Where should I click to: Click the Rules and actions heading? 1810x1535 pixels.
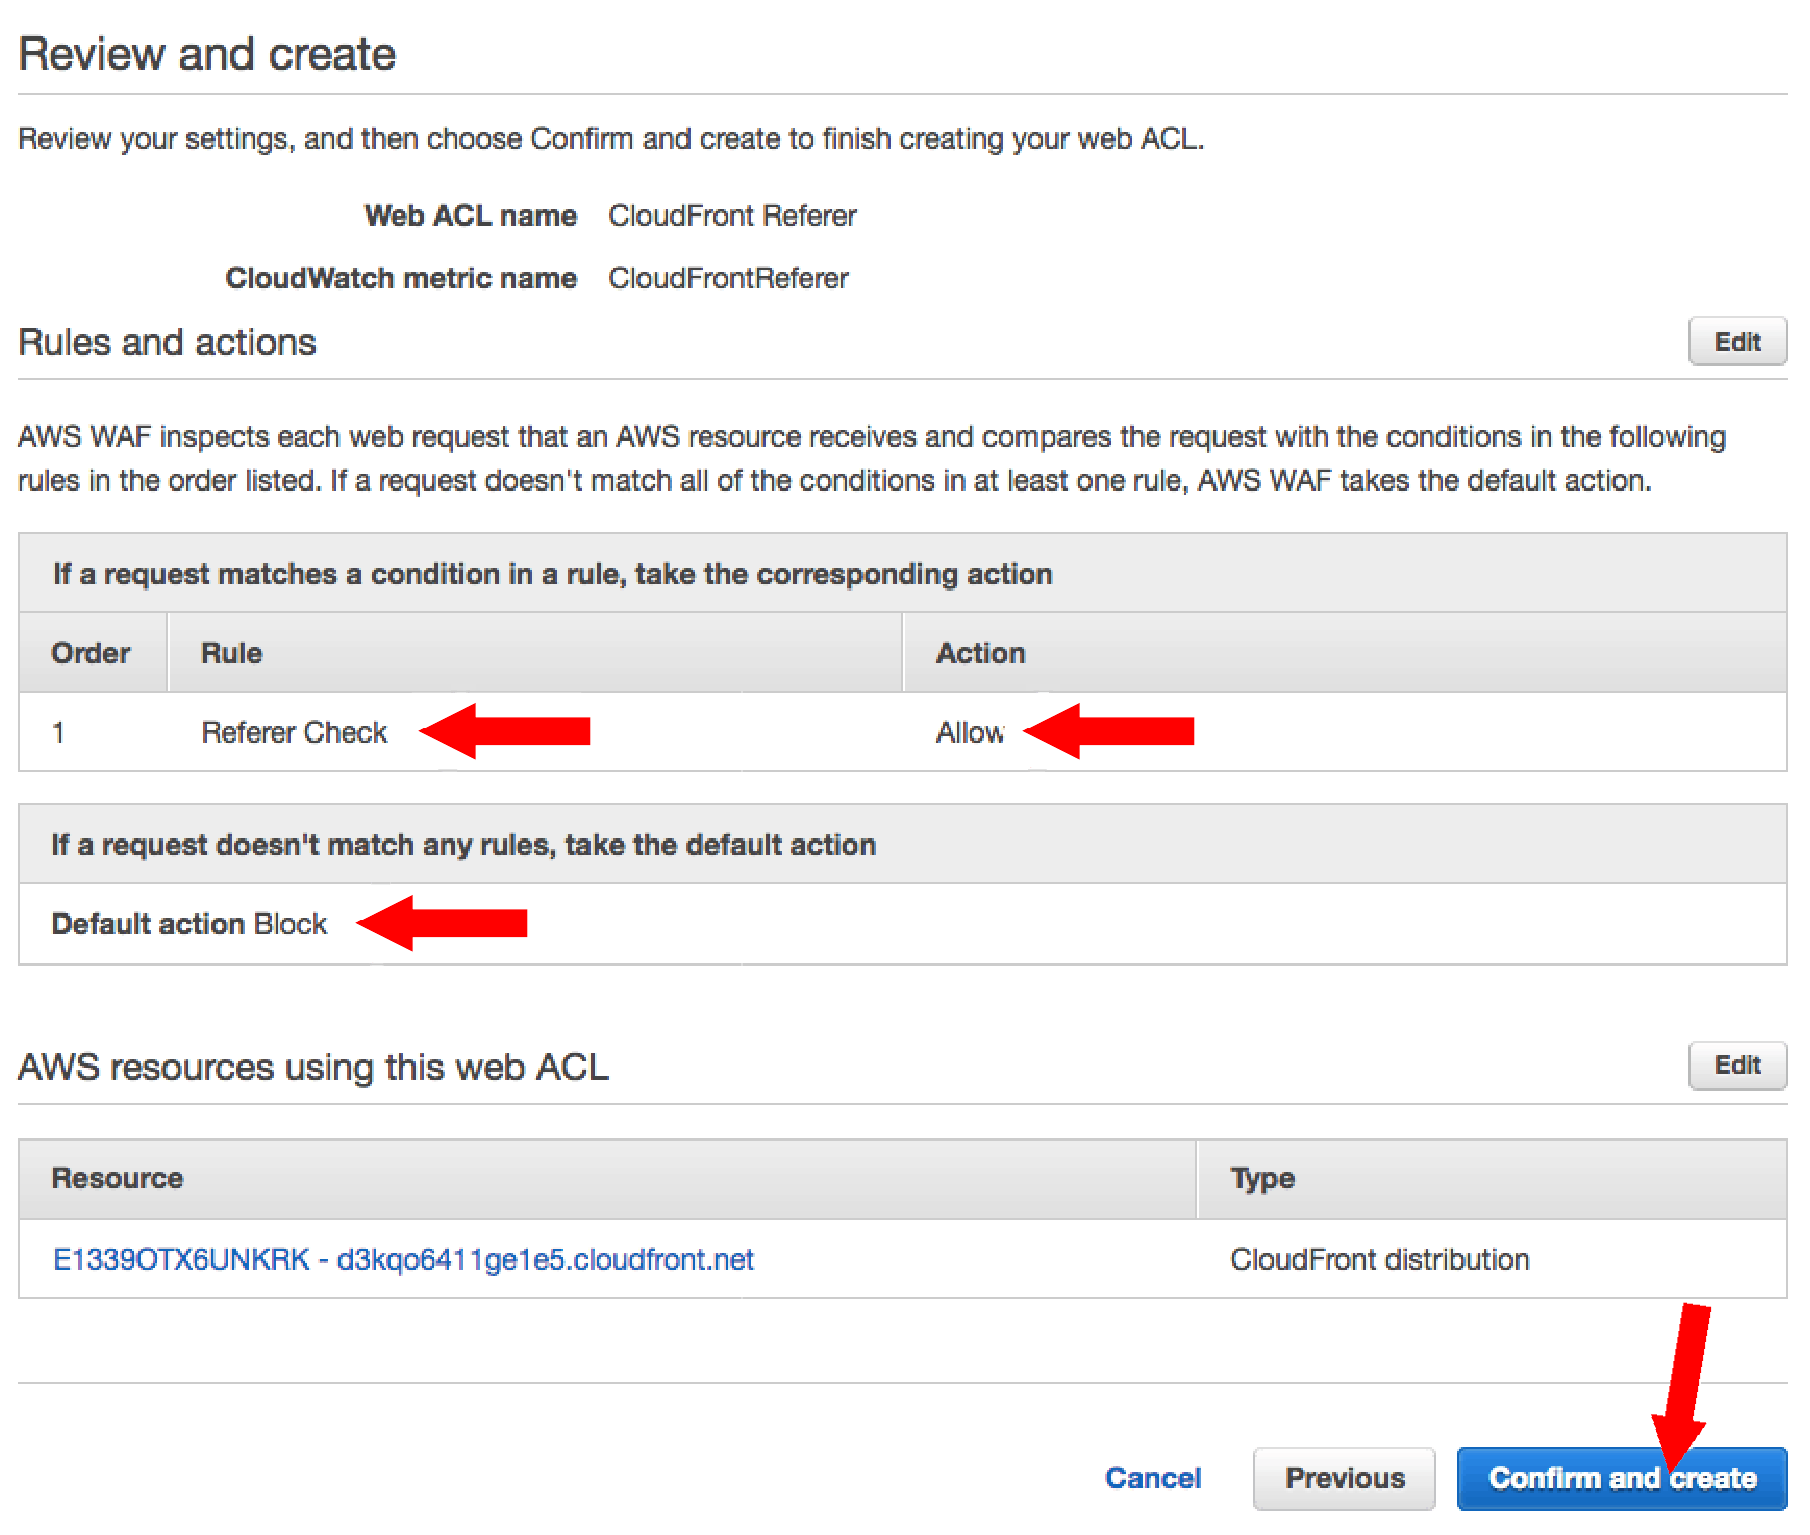pyautogui.click(x=168, y=342)
